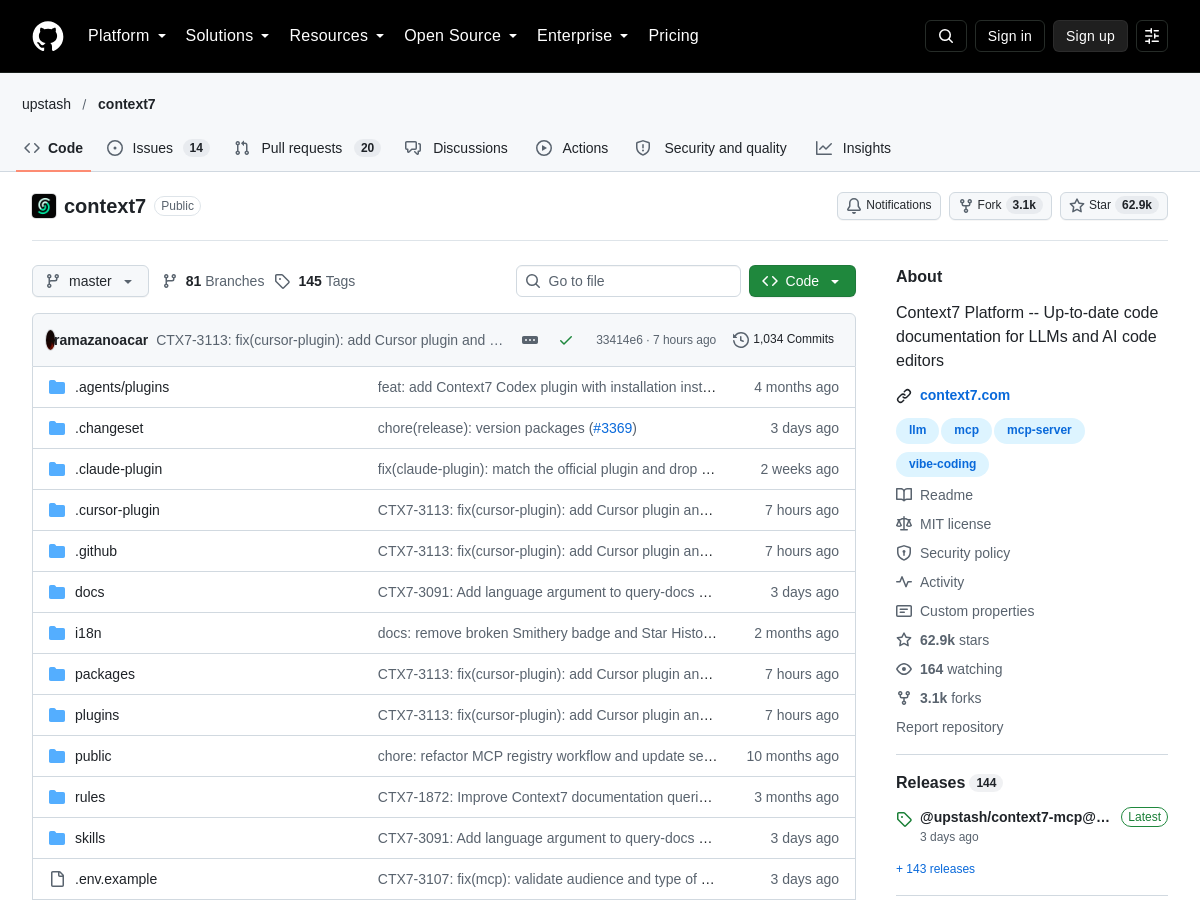Switch to the Security and quality tab

coord(711,148)
